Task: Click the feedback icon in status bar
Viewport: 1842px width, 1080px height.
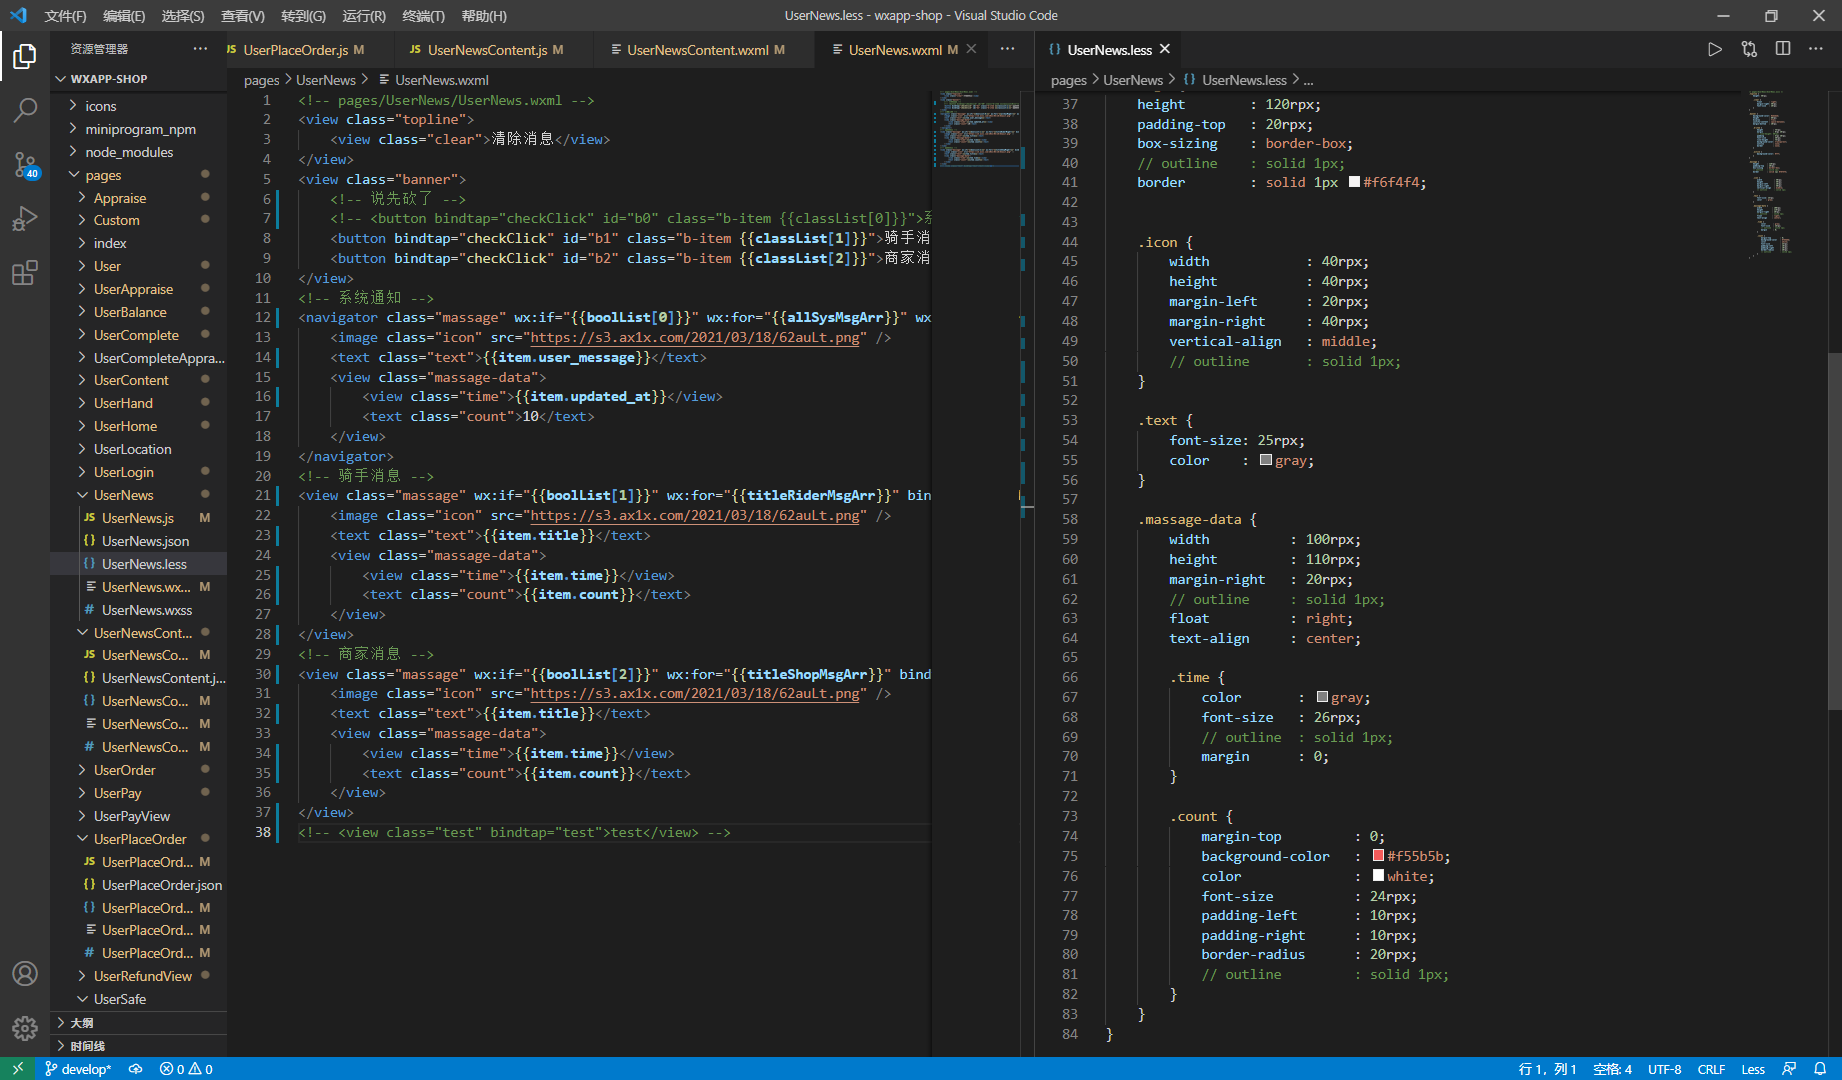Action: click(1789, 1069)
